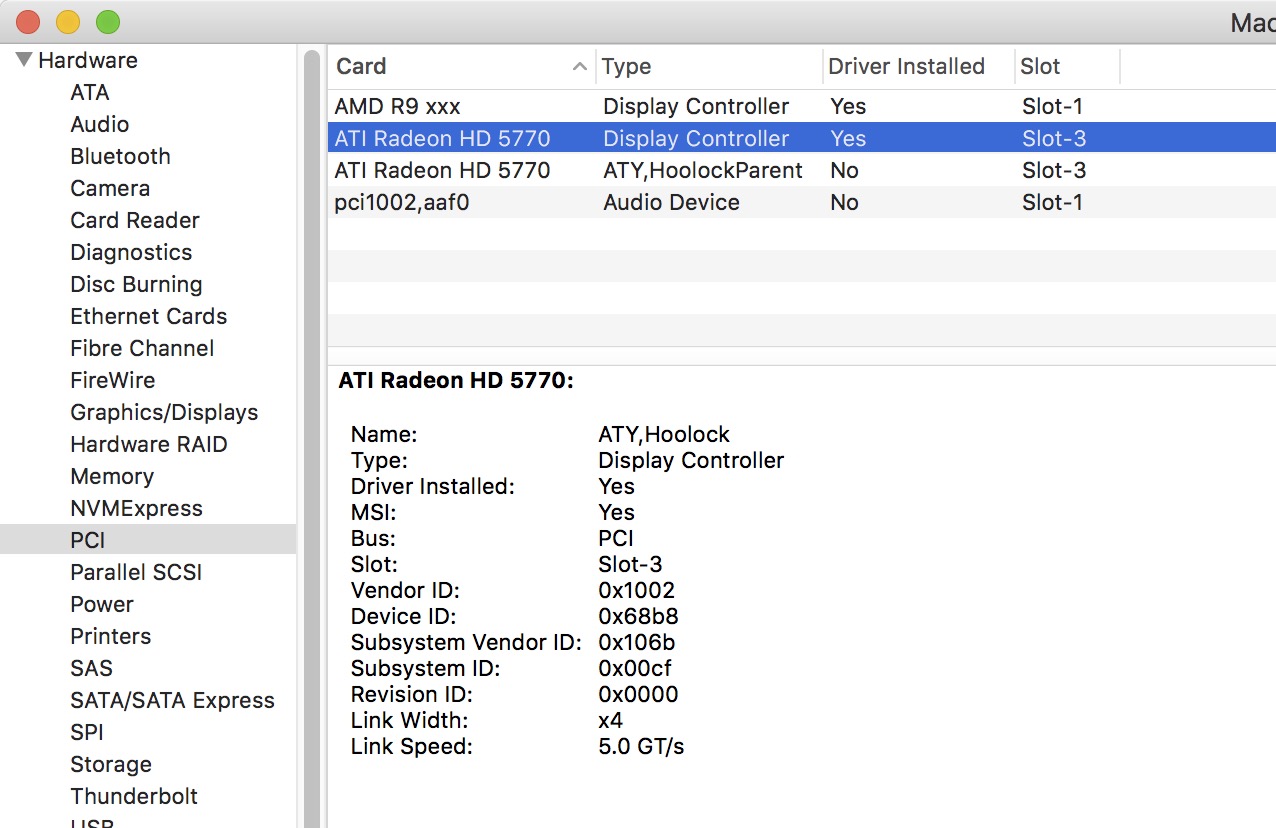The width and height of the screenshot is (1276, 828).
Task: Open the Parallel SCSI section
Action: [x=136, y=572]
